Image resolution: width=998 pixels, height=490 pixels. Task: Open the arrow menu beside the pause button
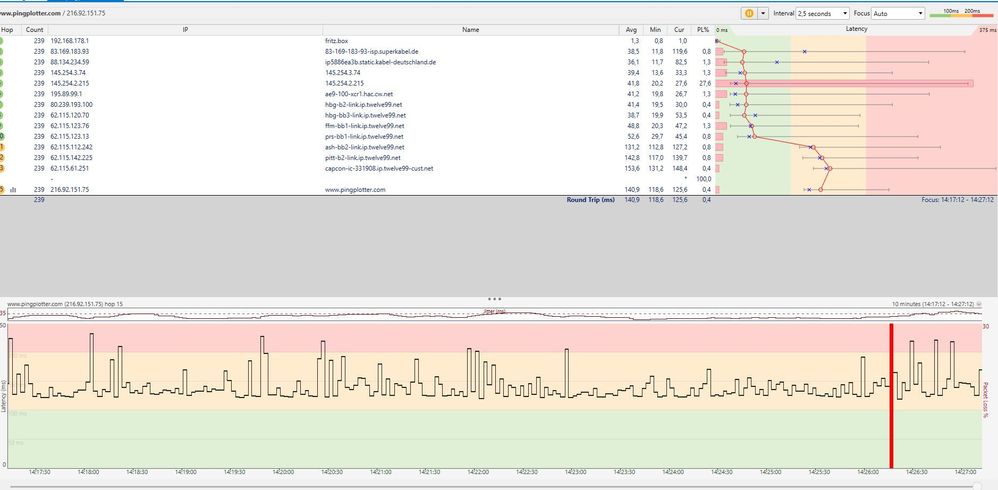(763, 13)
